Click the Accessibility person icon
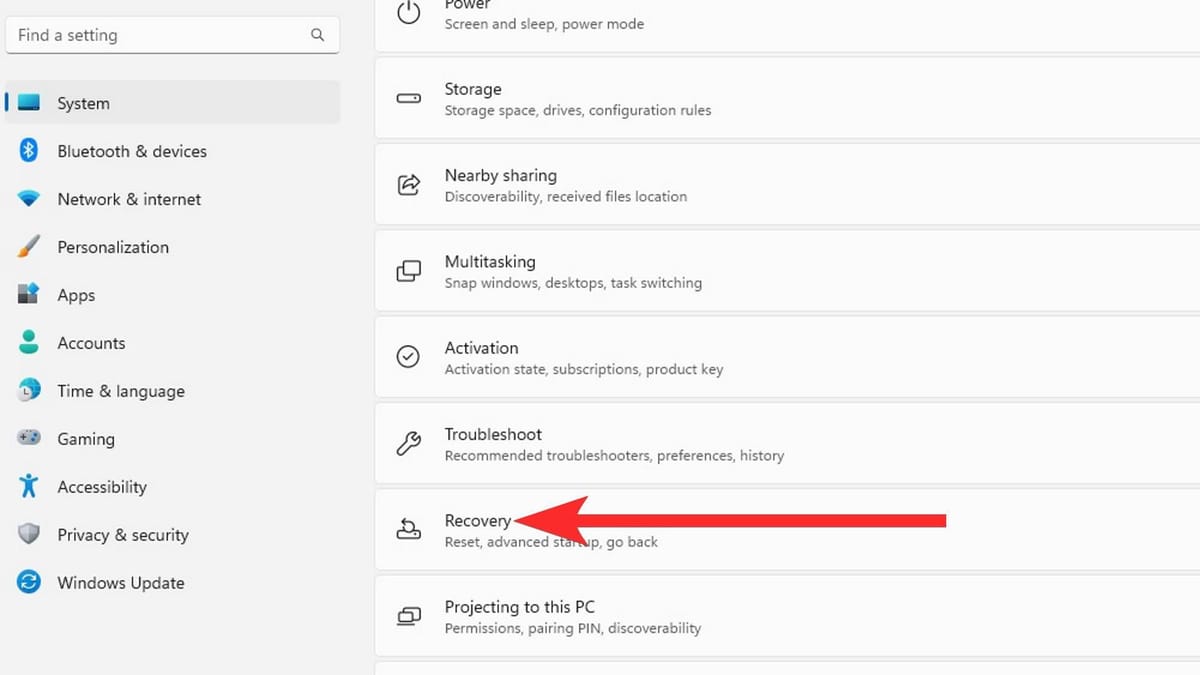1200x675 pixels. click(x=30, y=487)
